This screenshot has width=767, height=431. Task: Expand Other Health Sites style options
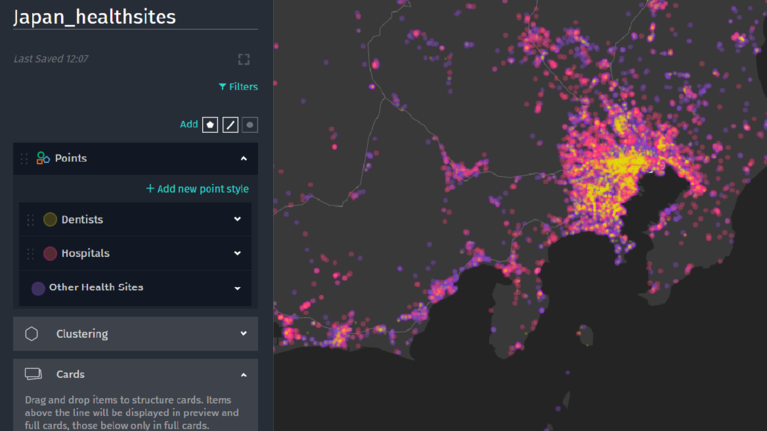pyautogui.click(x=237, y=288)
